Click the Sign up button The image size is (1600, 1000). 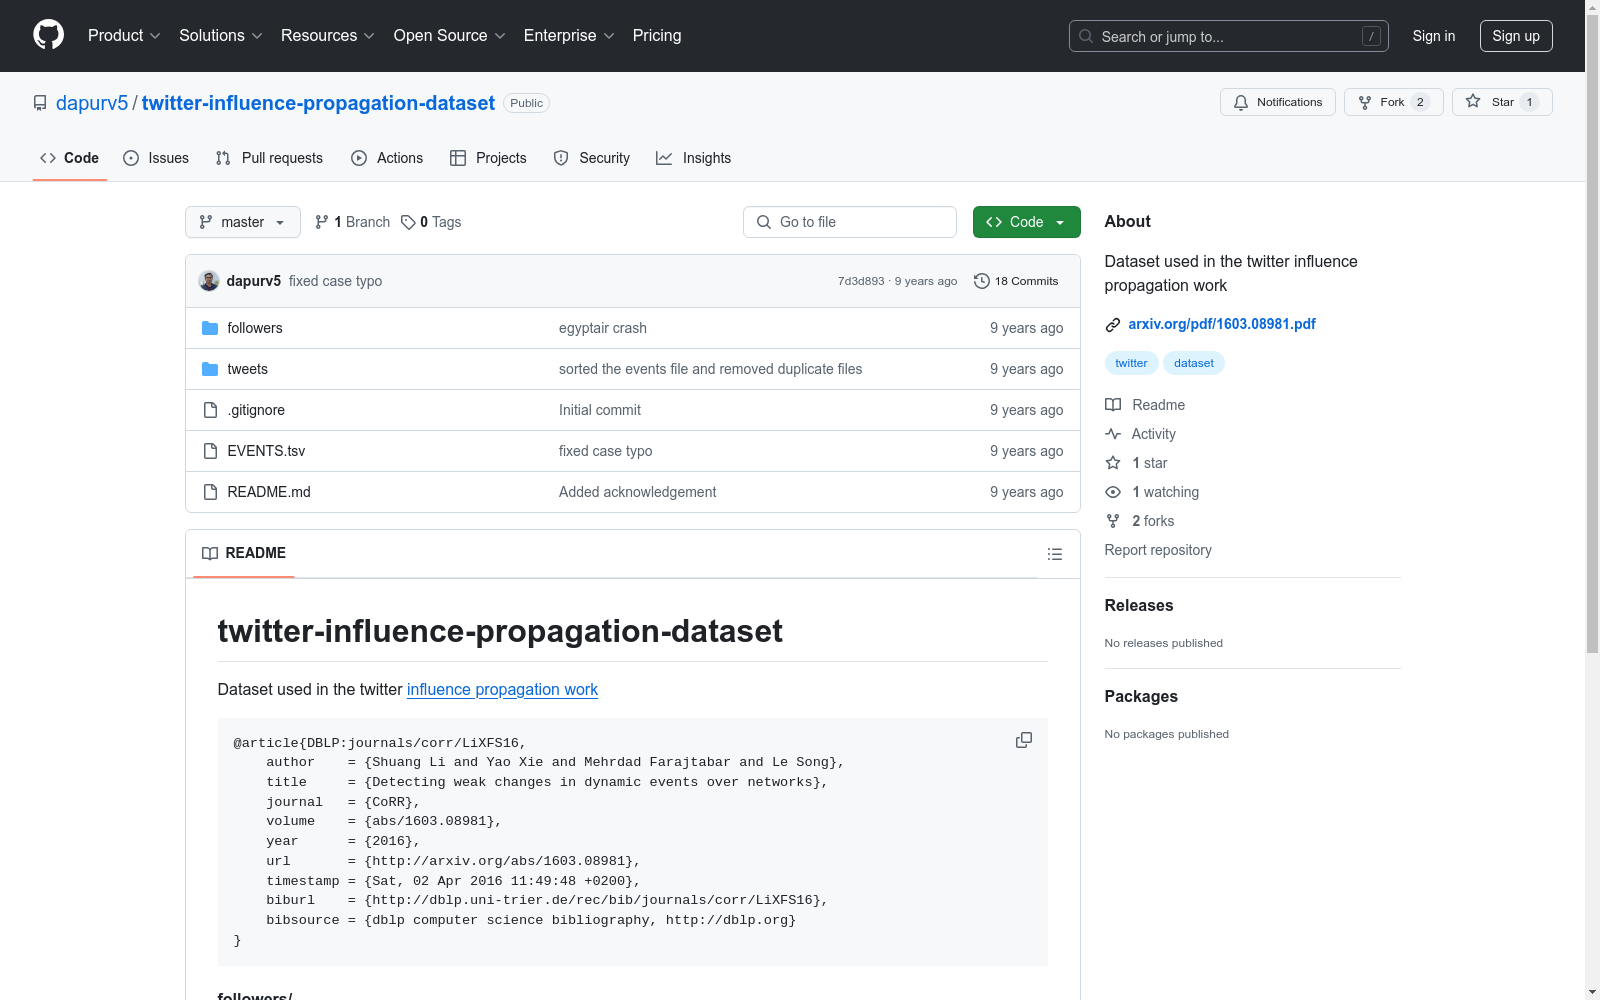pyautogui.click(x=1516, y=36)
